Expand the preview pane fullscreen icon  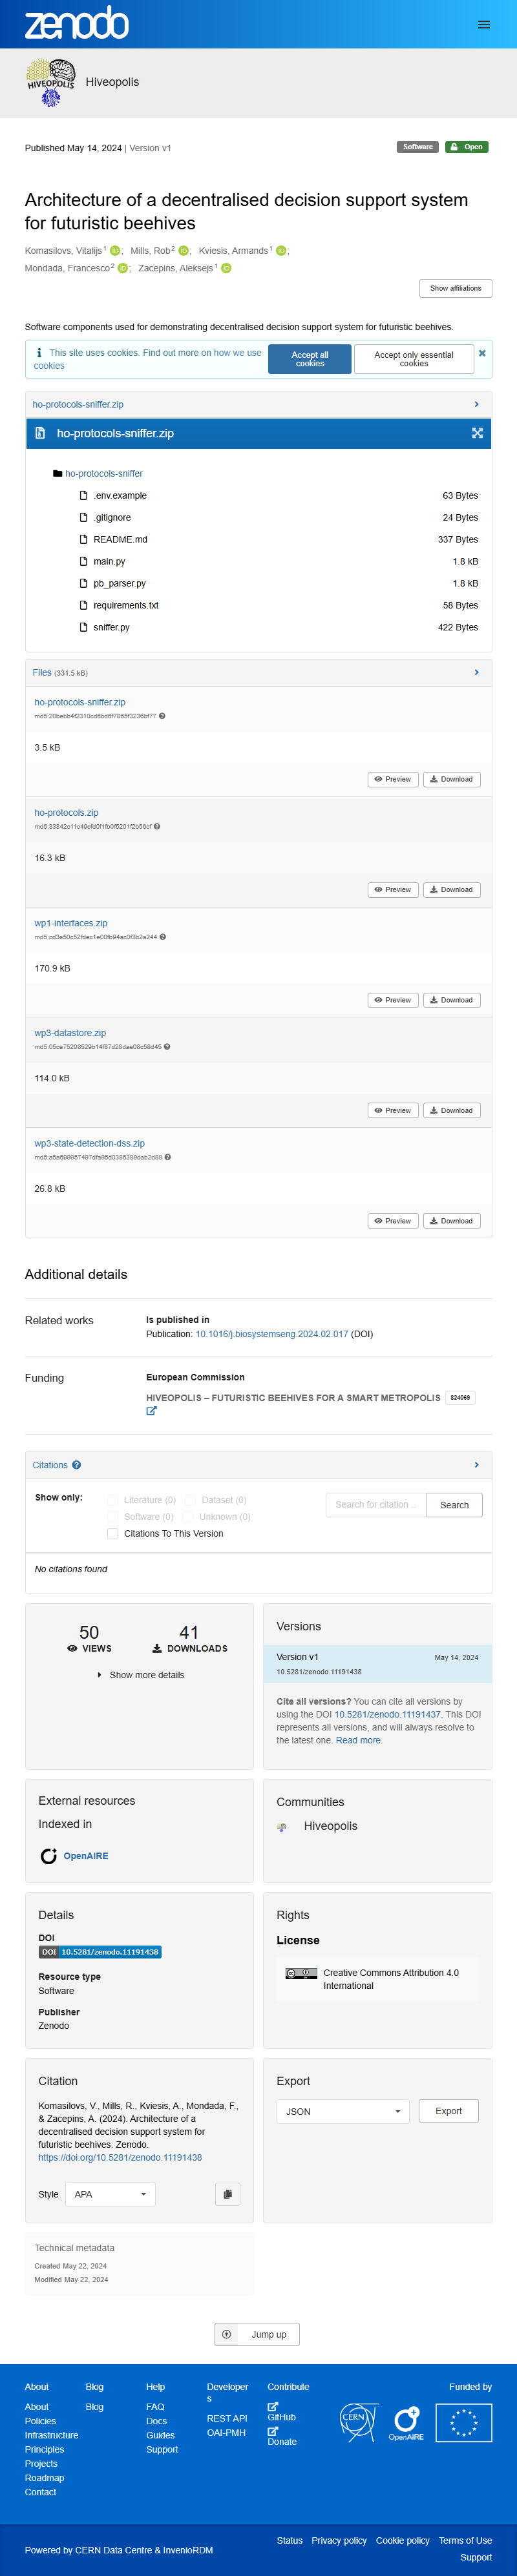click(477, 433)
